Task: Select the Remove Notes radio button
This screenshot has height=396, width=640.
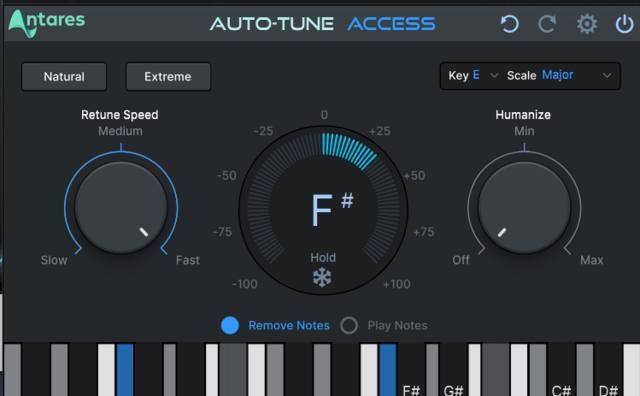Action: coord(230,325)
